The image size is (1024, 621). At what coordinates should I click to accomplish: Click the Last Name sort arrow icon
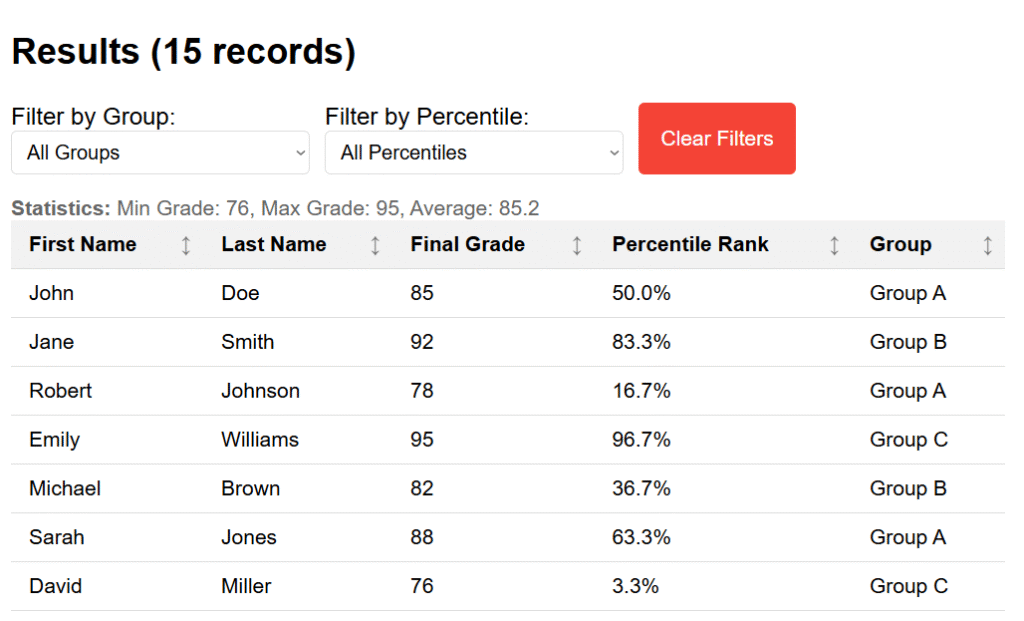(x=375, y=246)
